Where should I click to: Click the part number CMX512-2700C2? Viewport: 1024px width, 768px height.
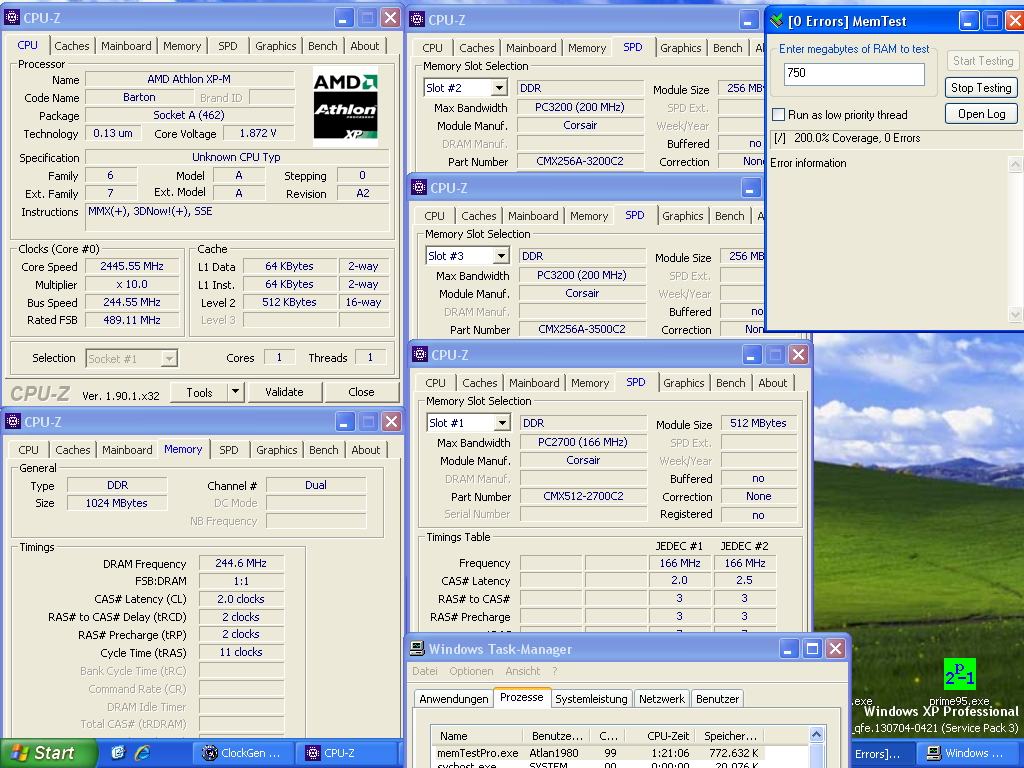(x=583, y=496)
